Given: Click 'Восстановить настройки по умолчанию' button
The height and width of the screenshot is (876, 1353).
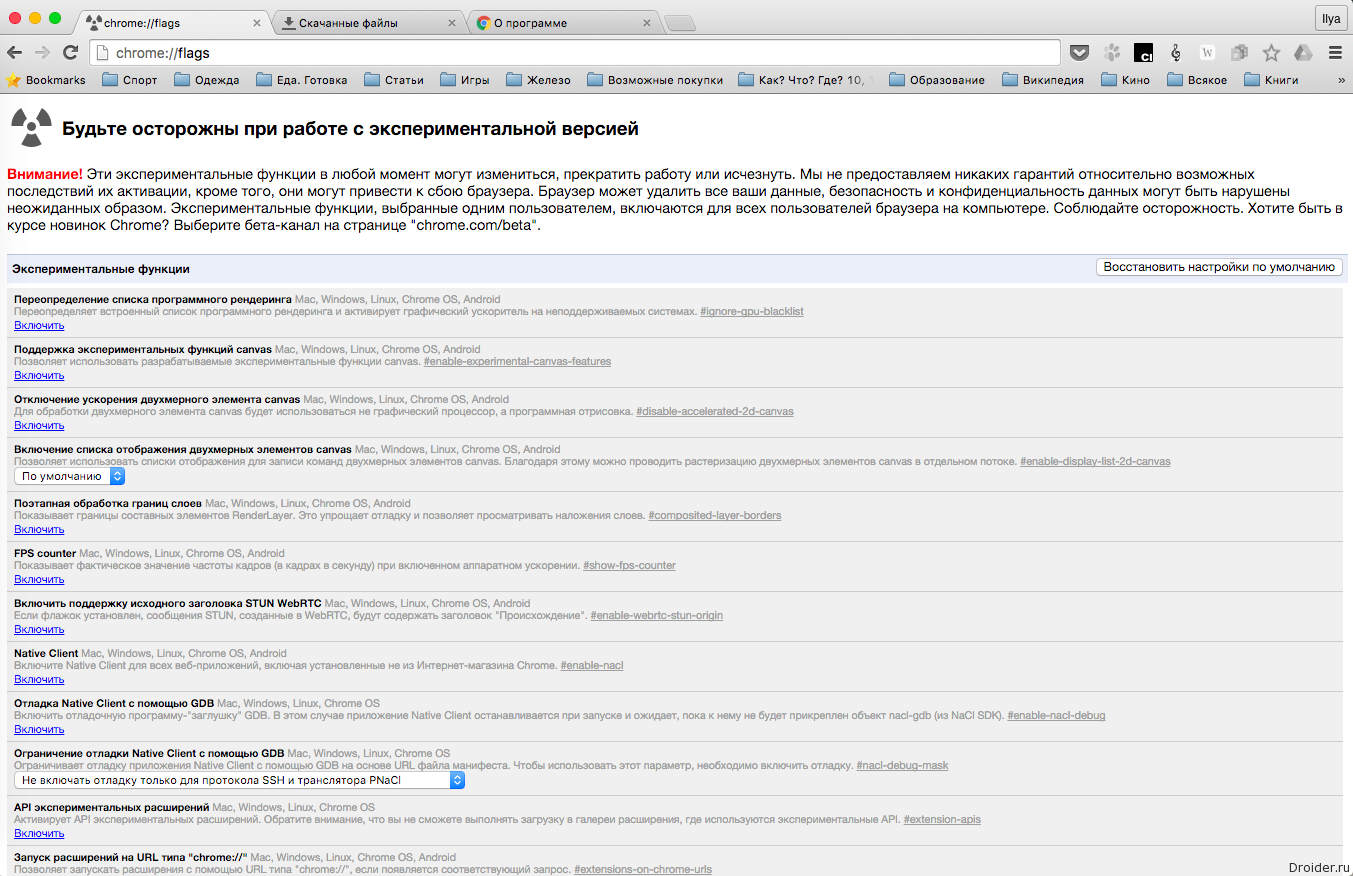Looking at the screenshot, I should click(1219, 267).
